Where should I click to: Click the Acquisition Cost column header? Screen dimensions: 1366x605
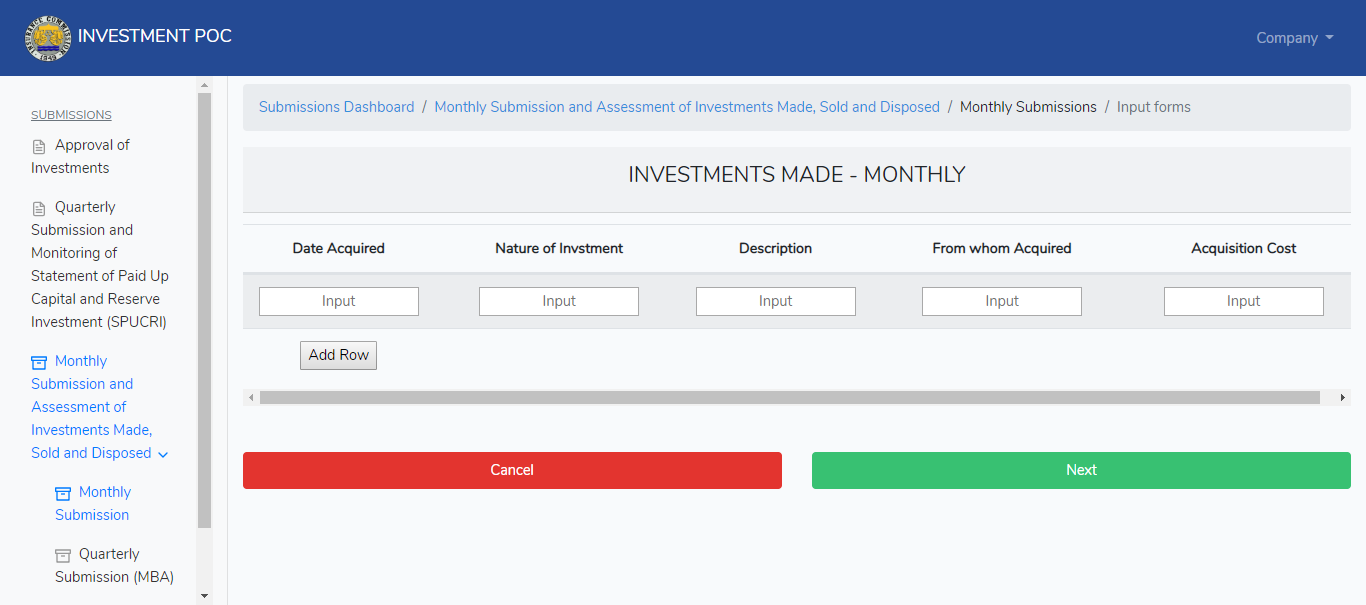[x=1244, y=248]
